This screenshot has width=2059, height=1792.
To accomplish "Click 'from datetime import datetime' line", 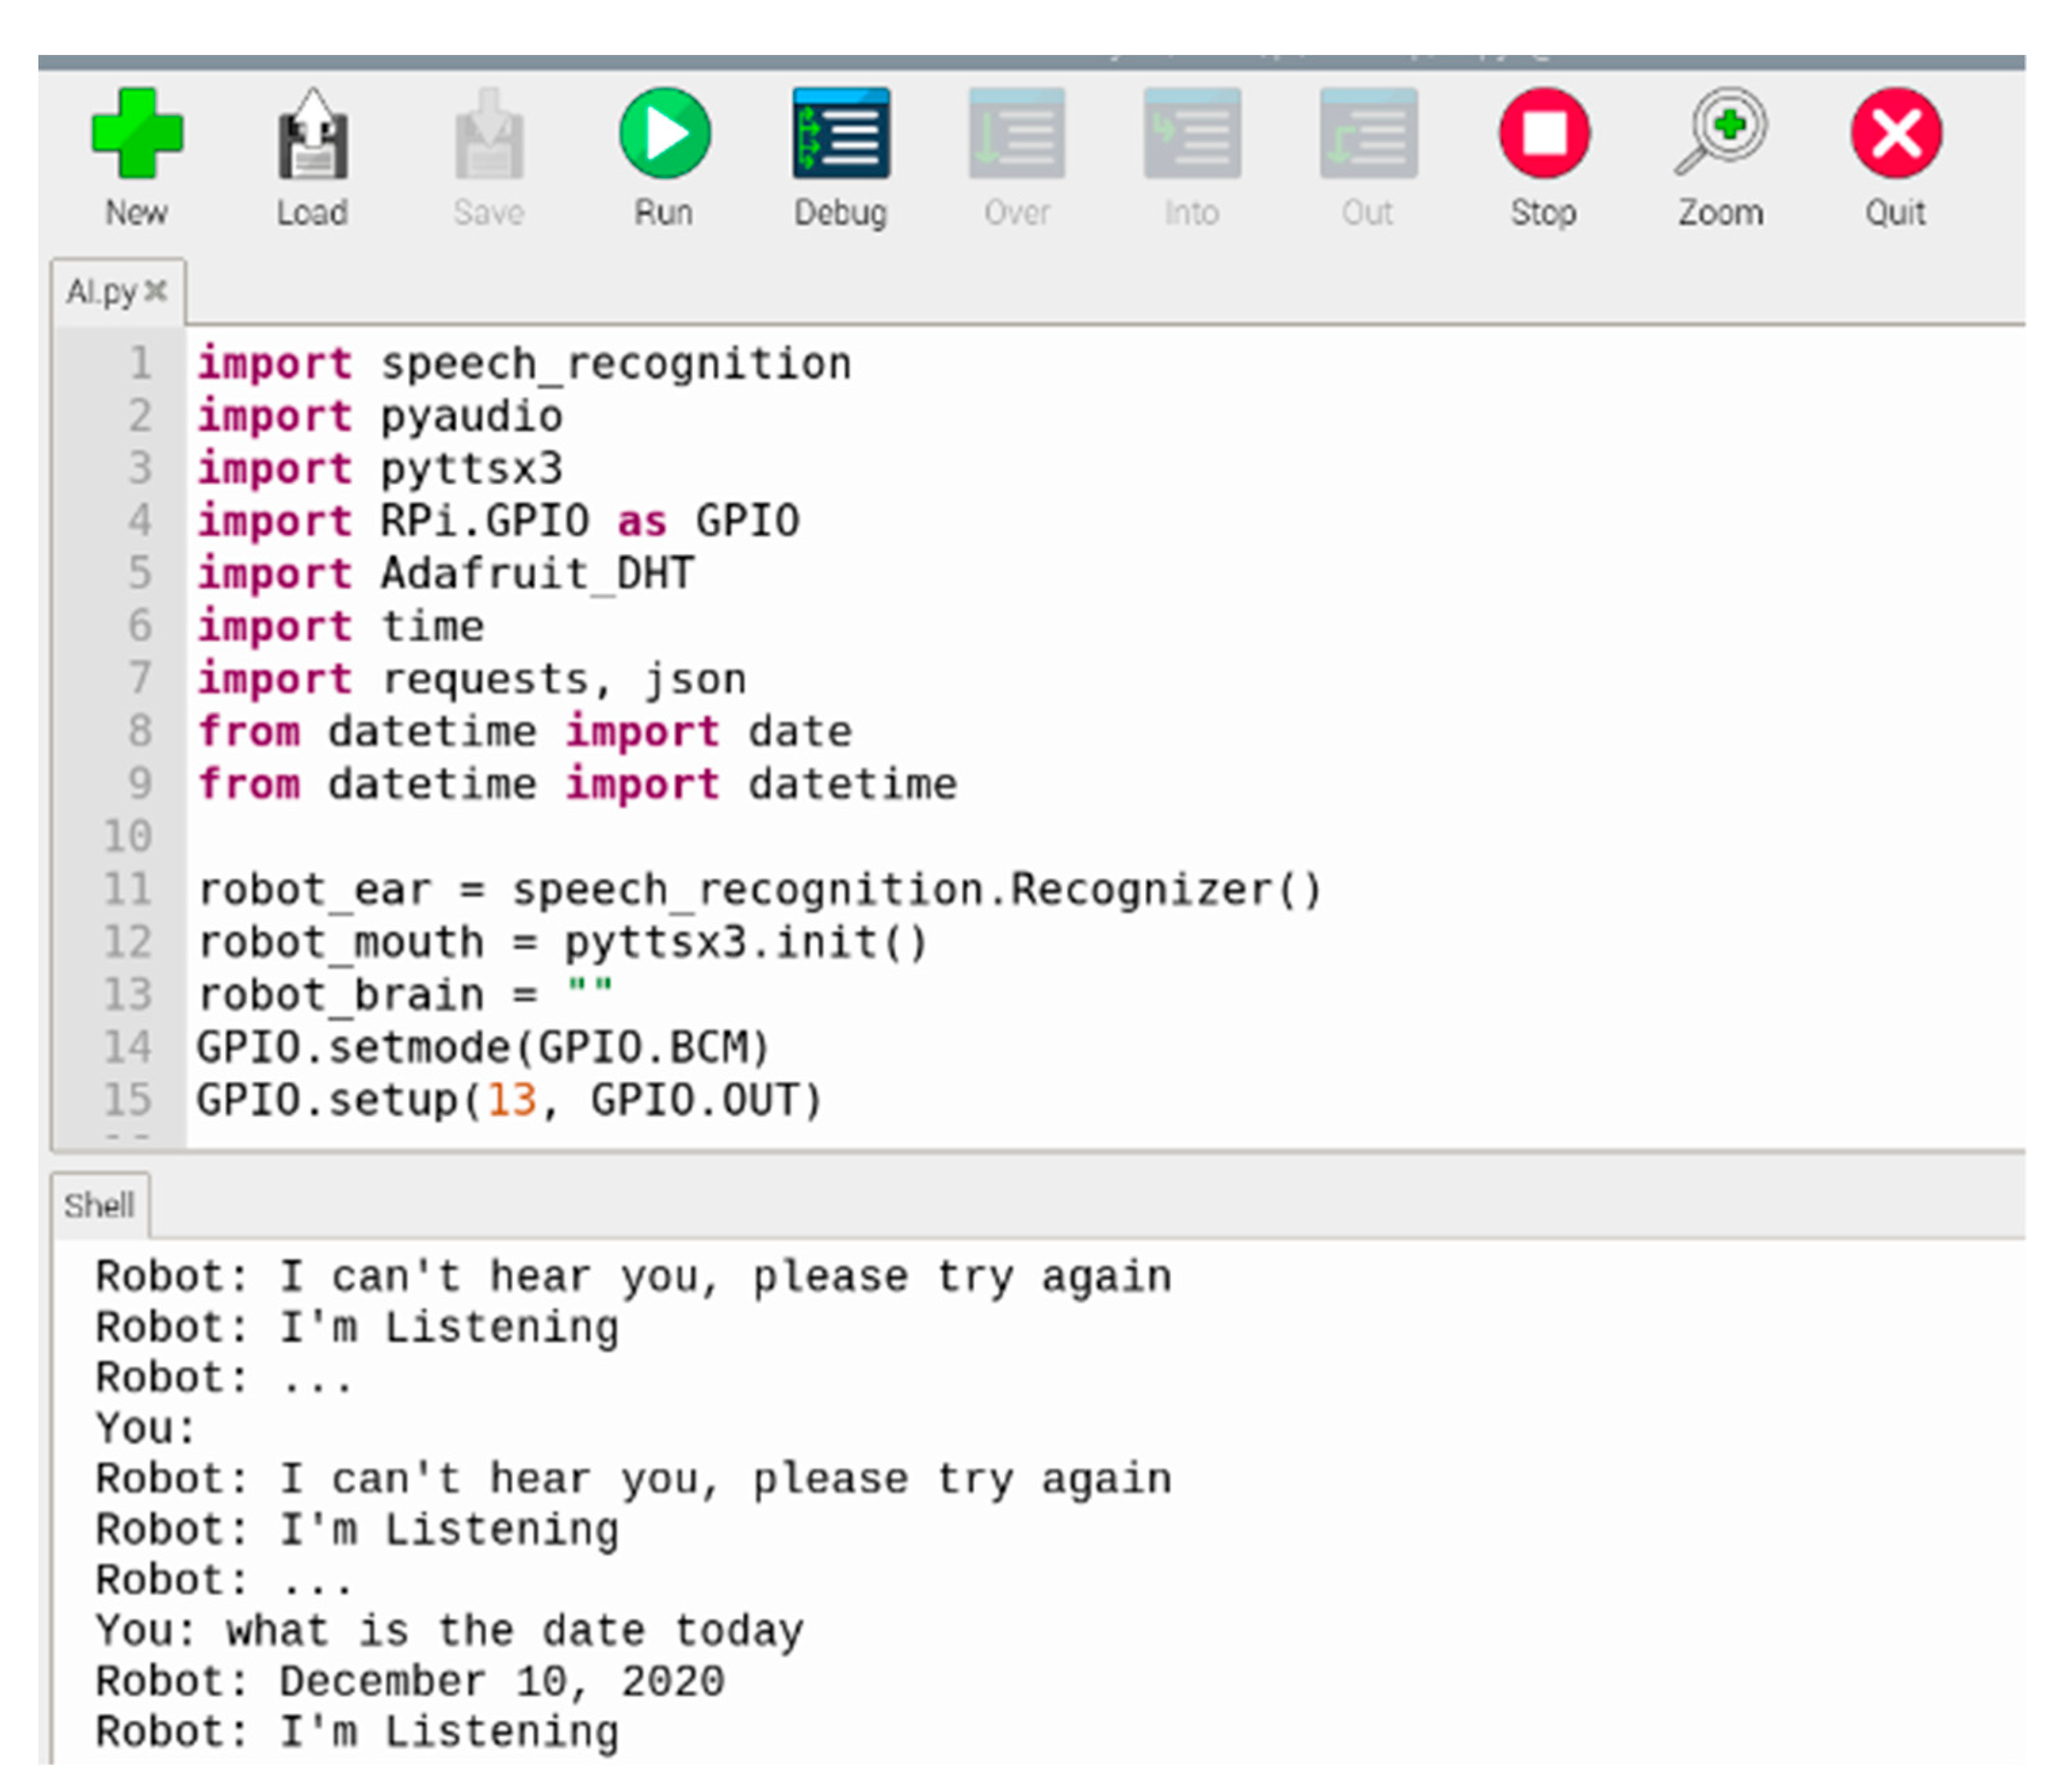I will click(577, 784).
